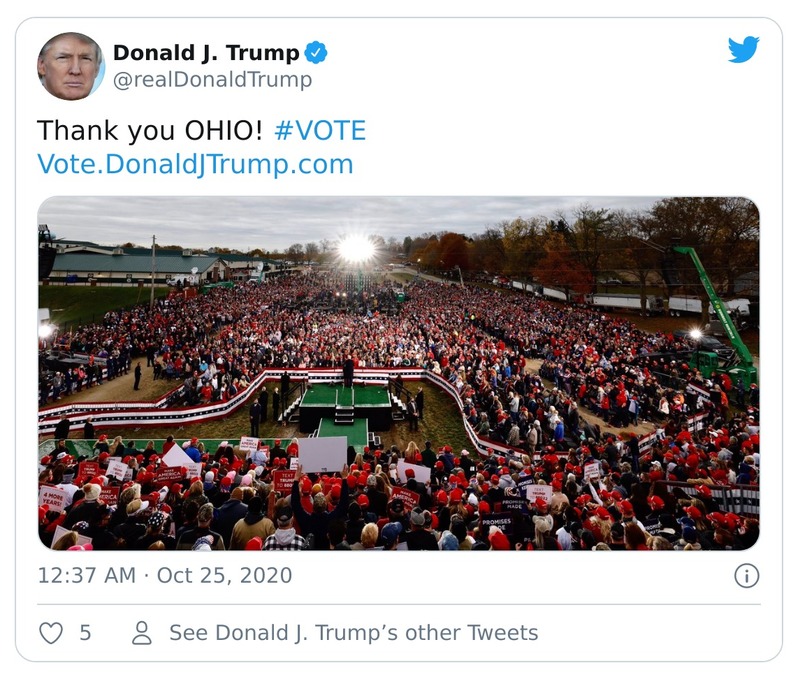
Task: Click the like count number 5
Action: [x=85, y=631]
